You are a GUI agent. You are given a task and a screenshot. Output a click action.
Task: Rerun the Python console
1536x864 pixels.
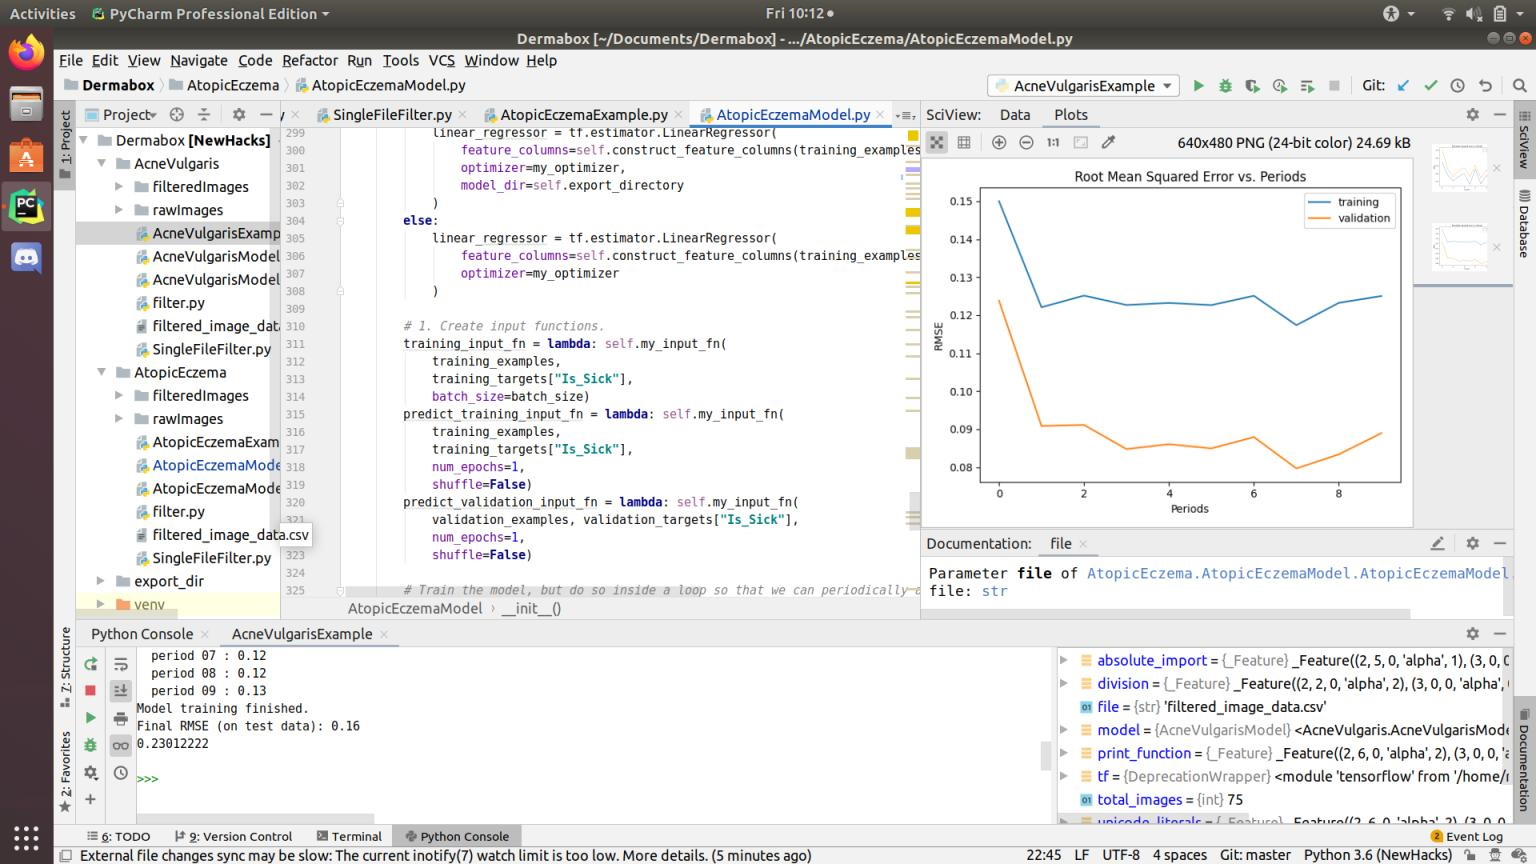click(x=91, y=664)
